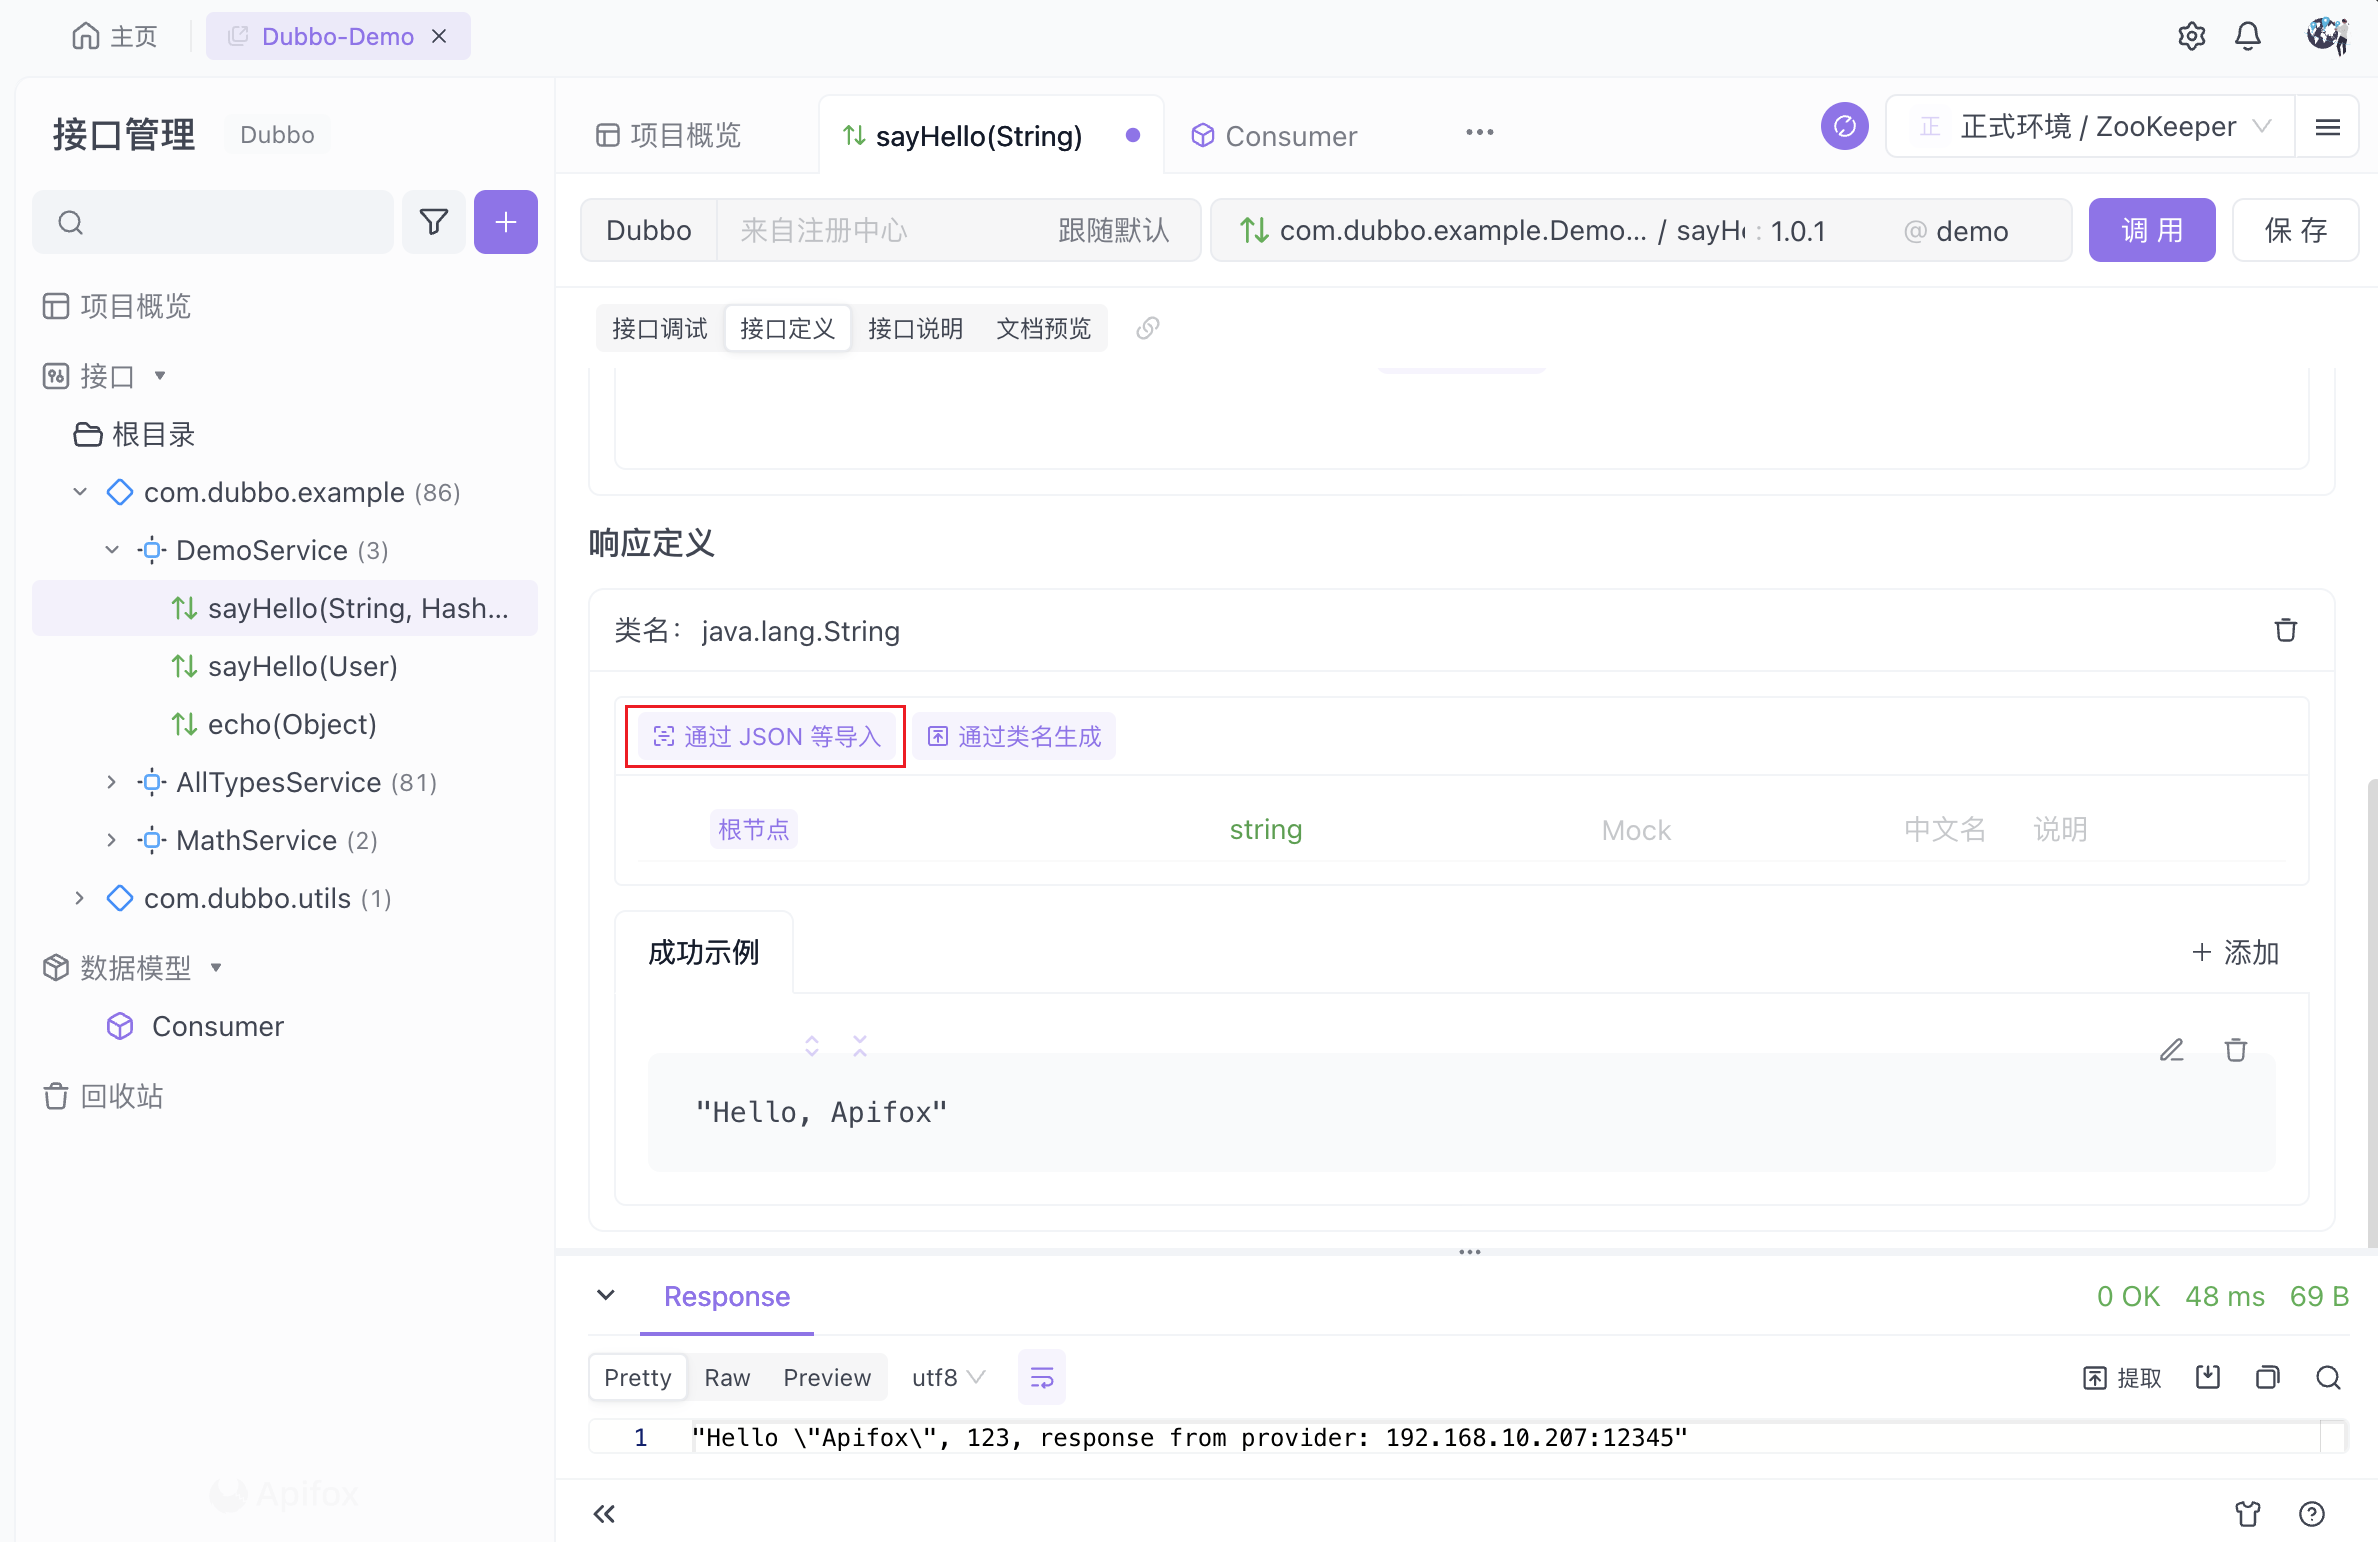Image resolution: width=2378 pixels, height=1542 pixels.
Task: Switch response view to Preview
Action: click(826, 1377)
